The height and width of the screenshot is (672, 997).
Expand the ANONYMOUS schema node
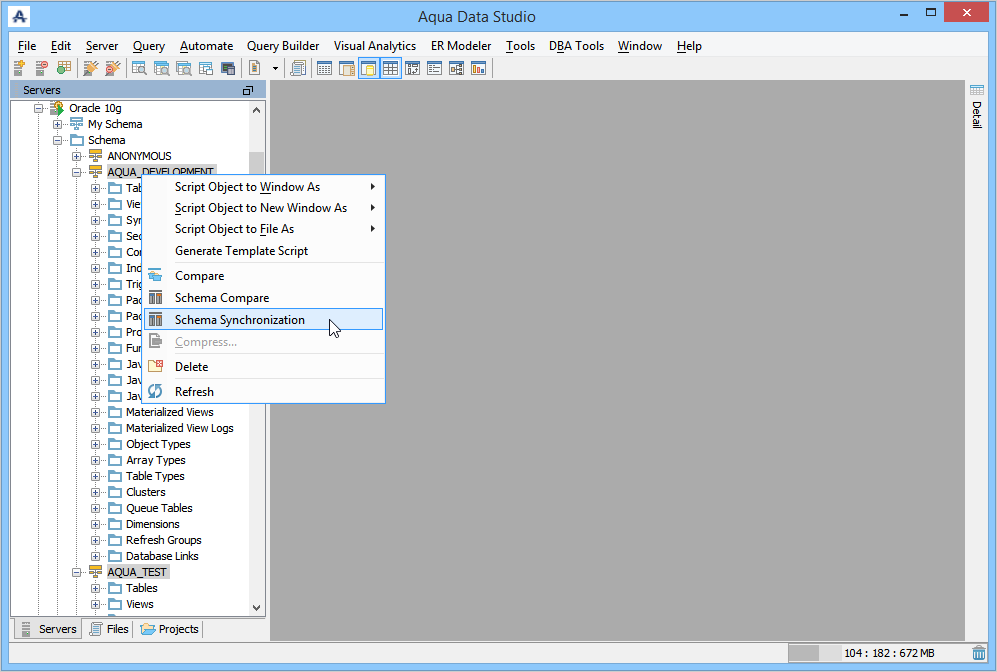[76, 156]
